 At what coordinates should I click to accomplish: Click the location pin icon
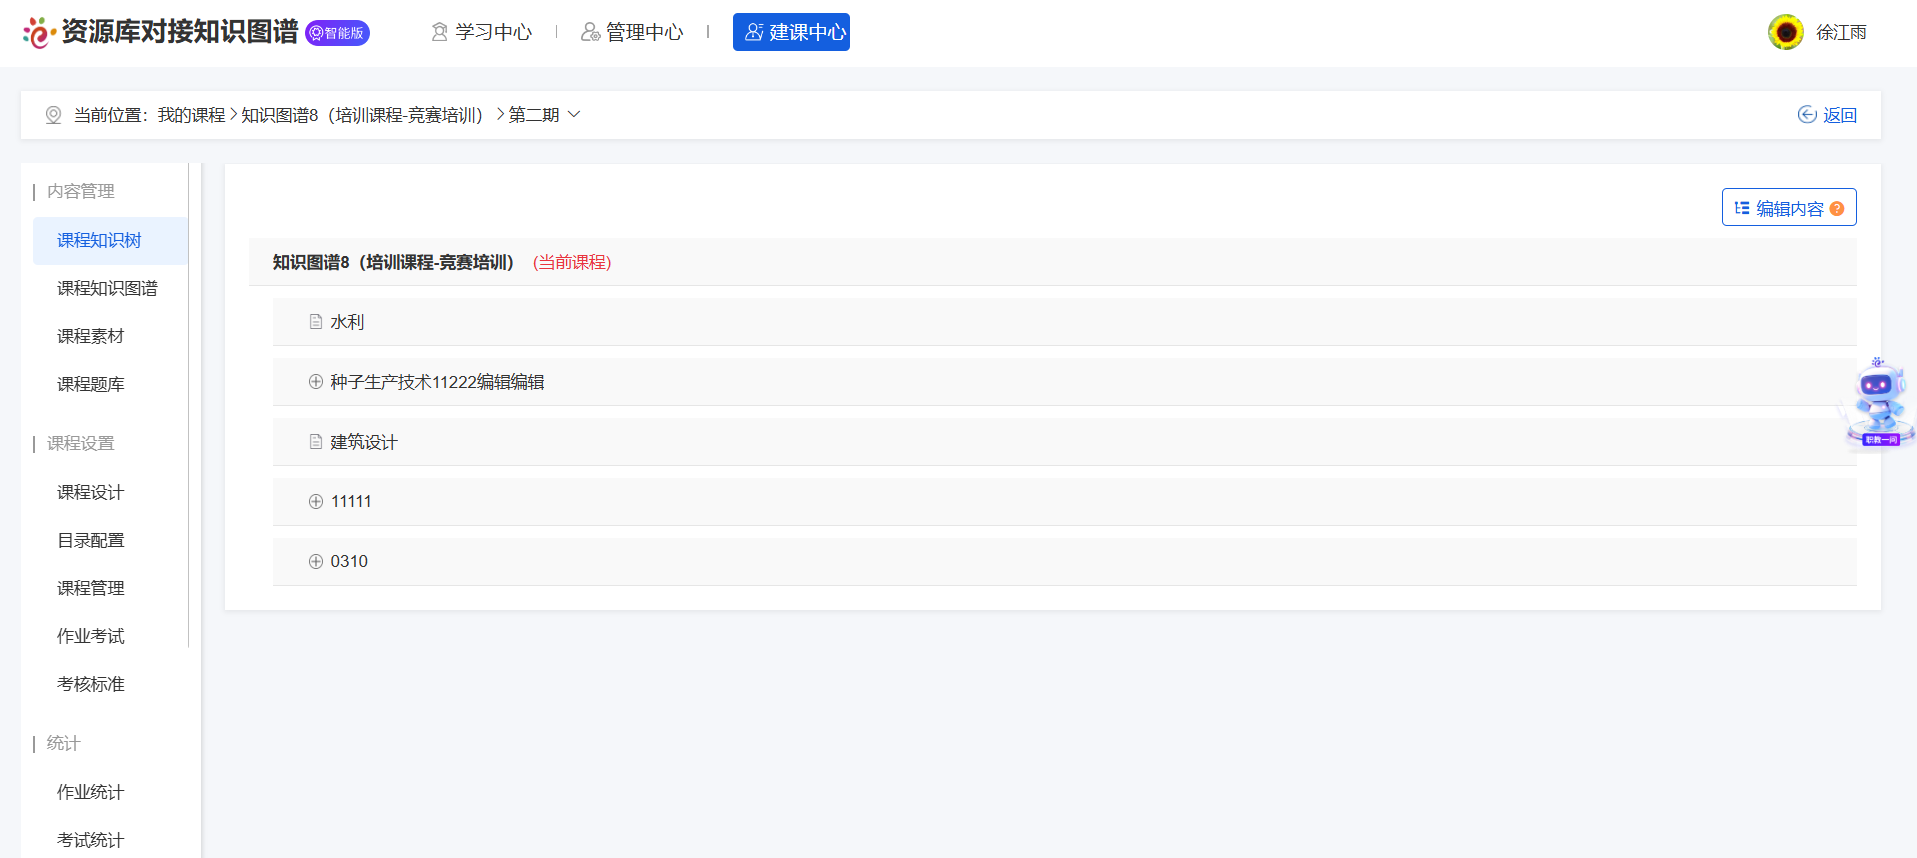[54, 116]
